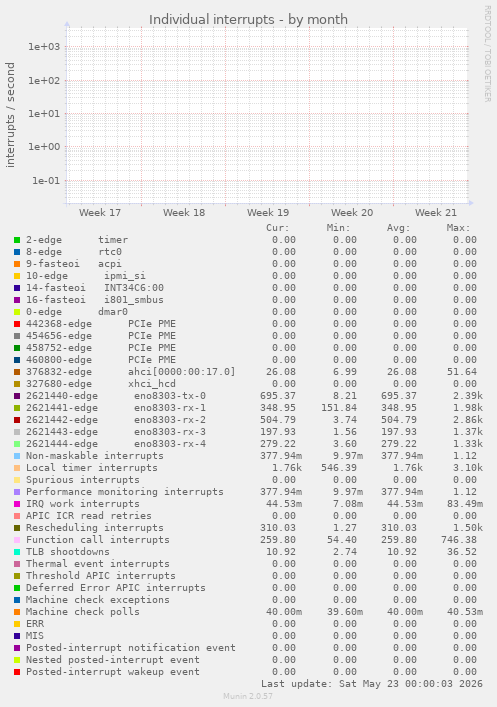
Task: Click the Rescheduling interrupts legend label
Action: pos(95,528)
